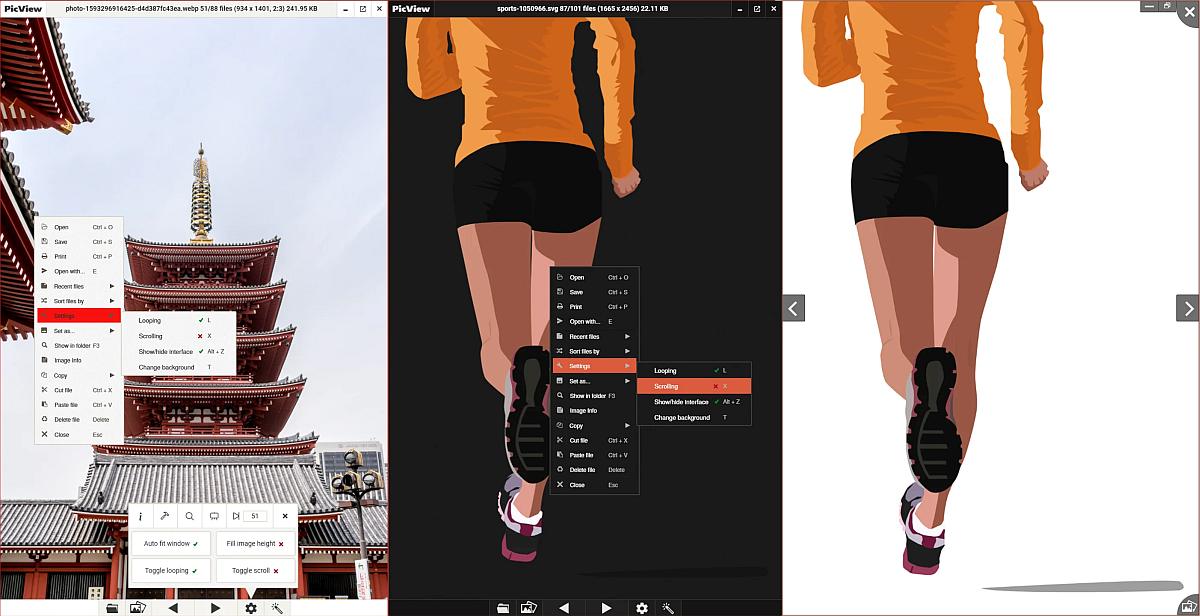1200x616 pixels.
Task: Click the magnifier search icon in popup
Action: 189,517
